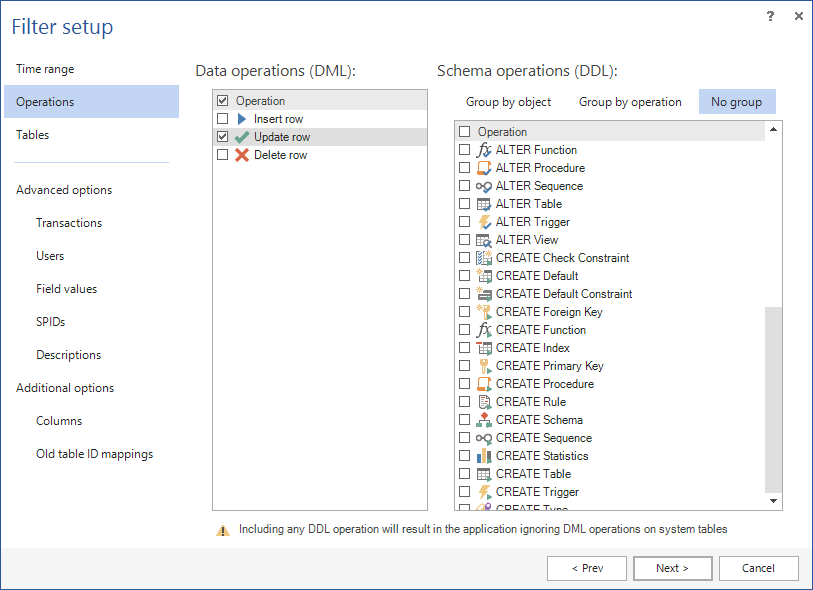Viewport: 813px width, 590px height.
Task: Click the CREATE Primary Key icon
Action: pyautogui.click(x=484, y=366)
